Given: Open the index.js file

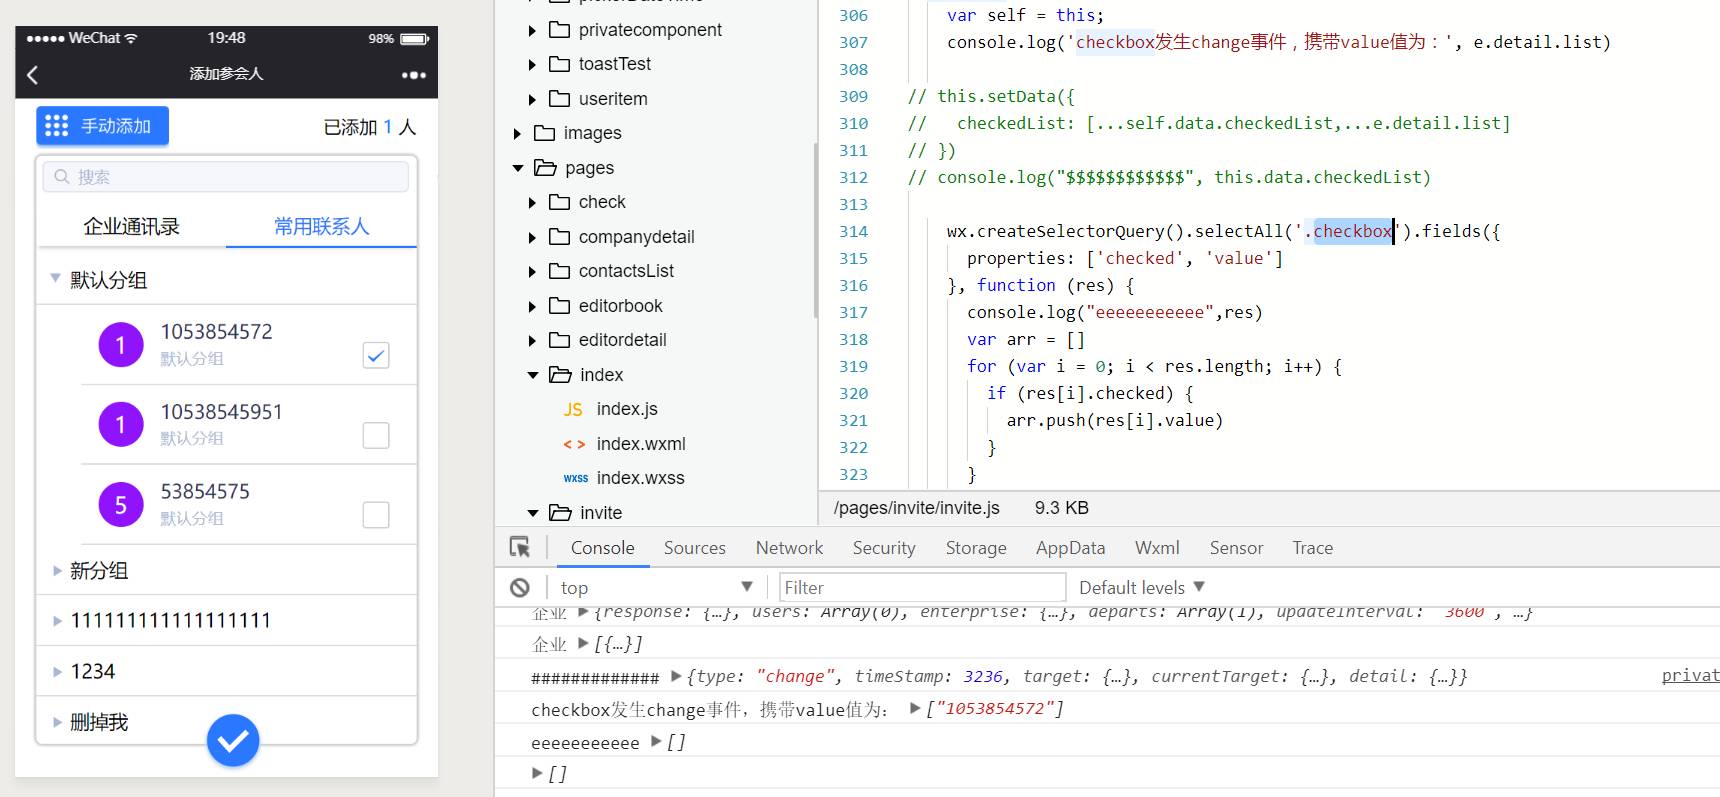Looking at the screenshot, I should 626,409.
